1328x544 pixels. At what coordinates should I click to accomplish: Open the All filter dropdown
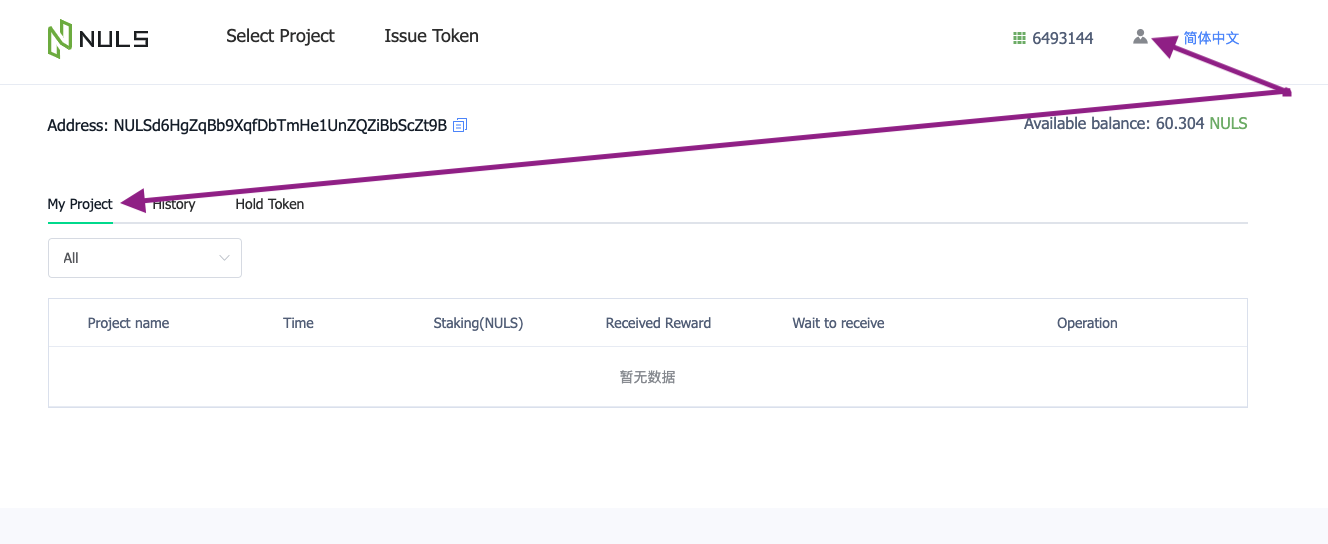point(144,258)
